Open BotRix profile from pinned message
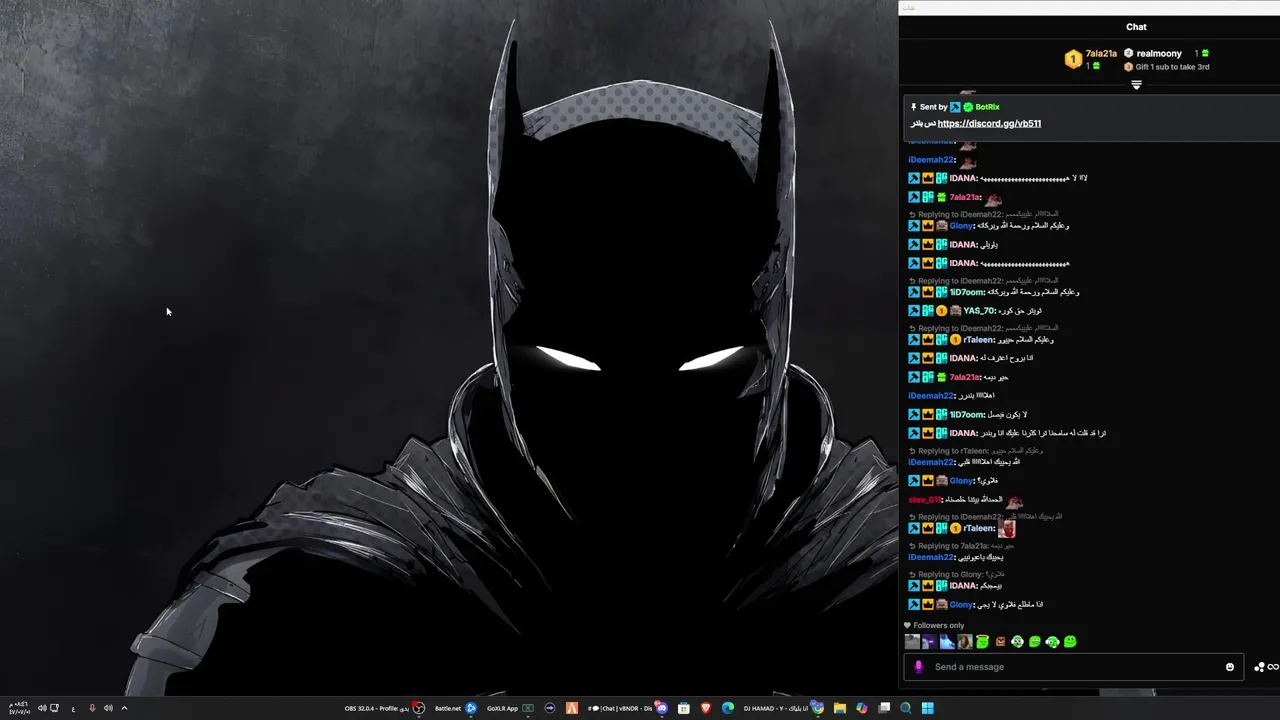The width and height of the screenshot is (1280, 720). pyautogui.click(x=987, y=107)
